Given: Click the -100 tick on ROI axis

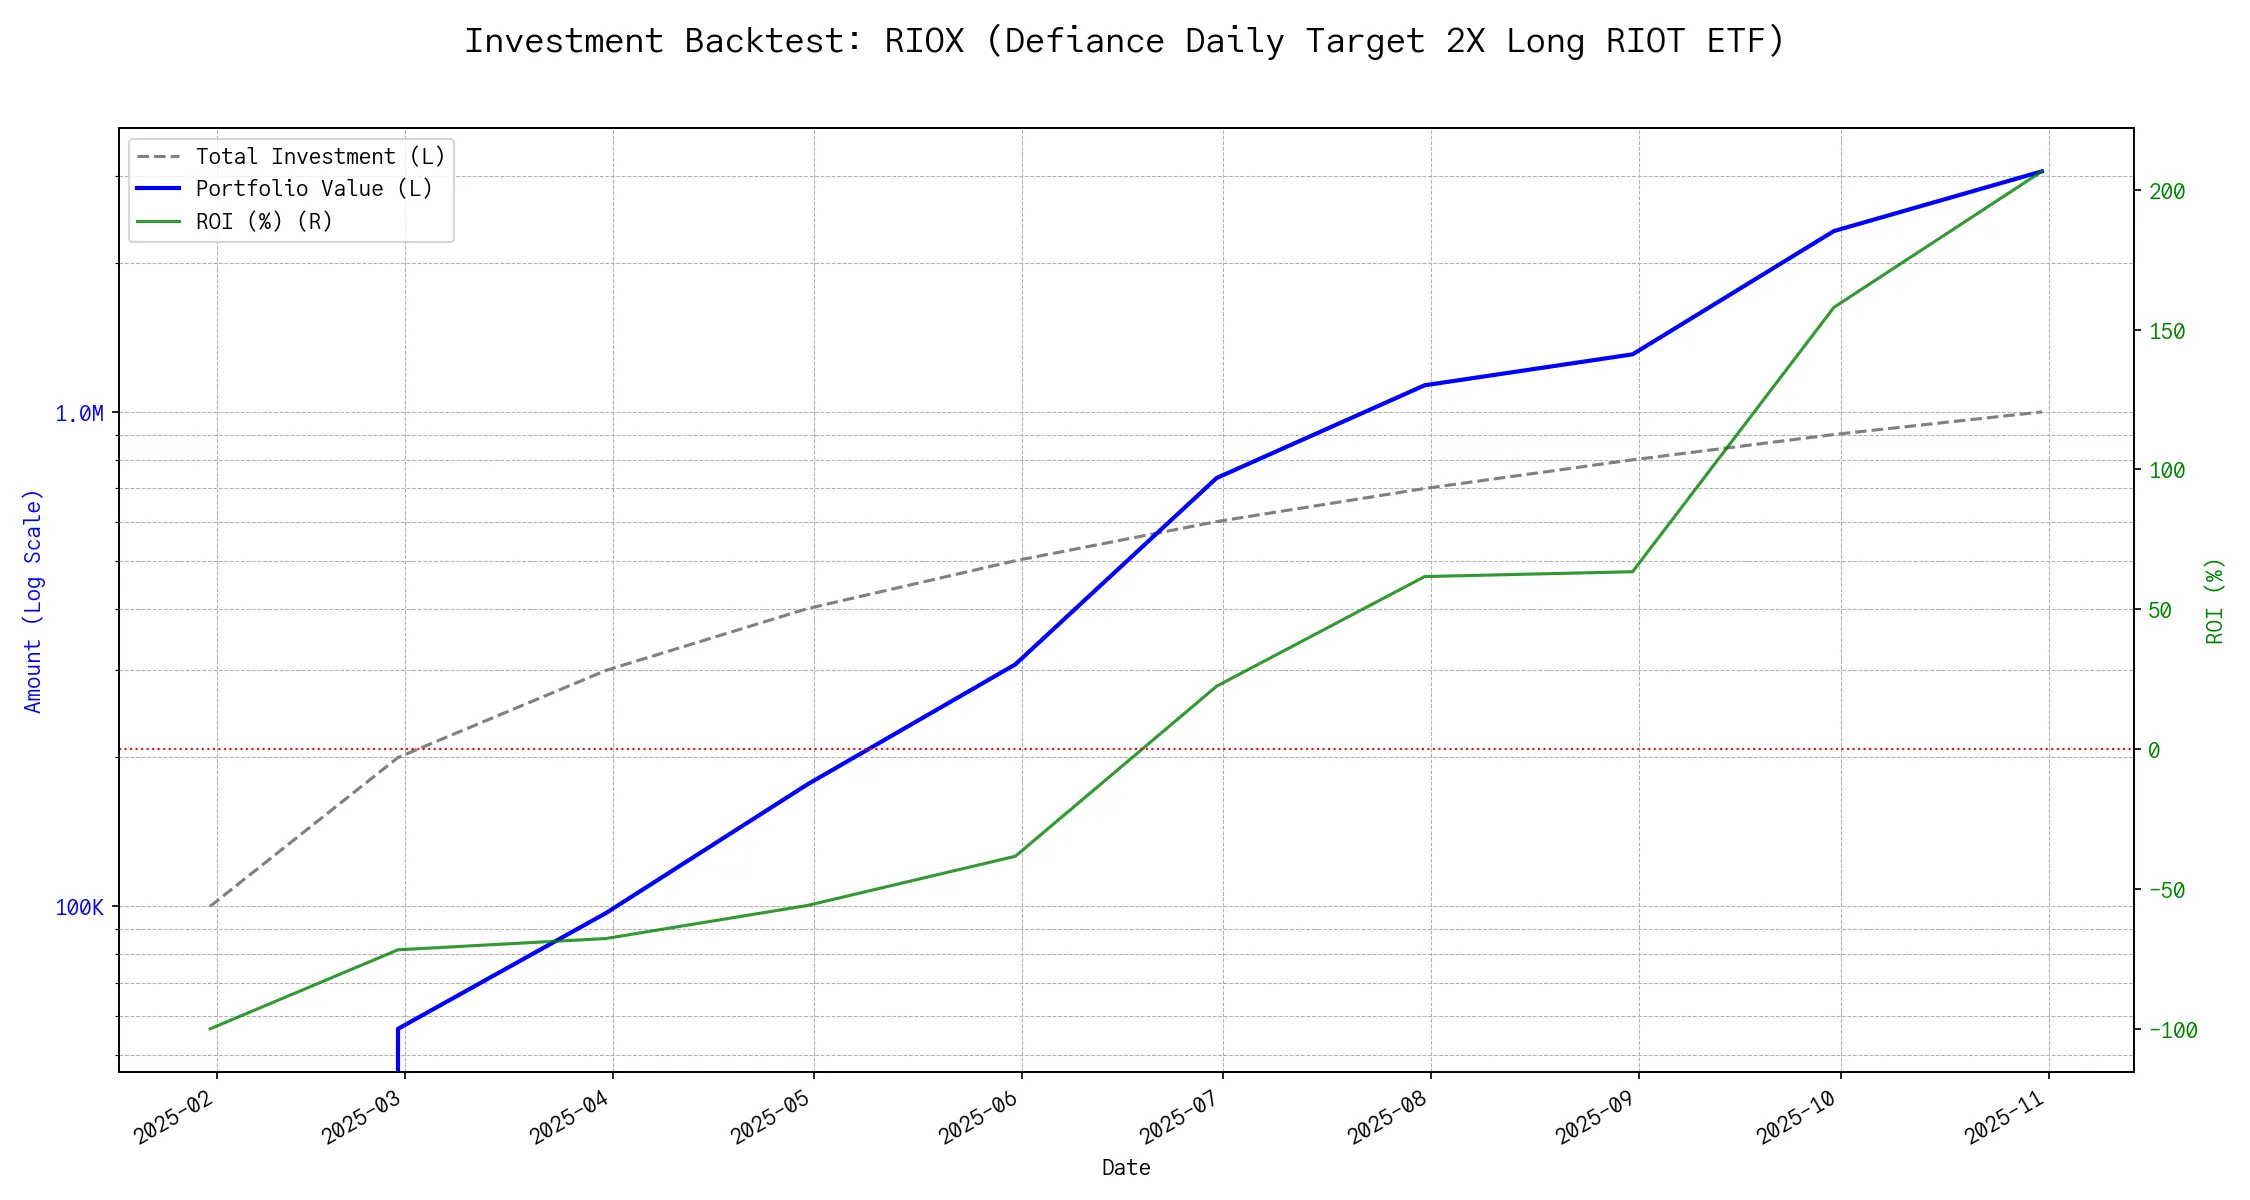Looking at the screenshot, I should (2173, 1030).
